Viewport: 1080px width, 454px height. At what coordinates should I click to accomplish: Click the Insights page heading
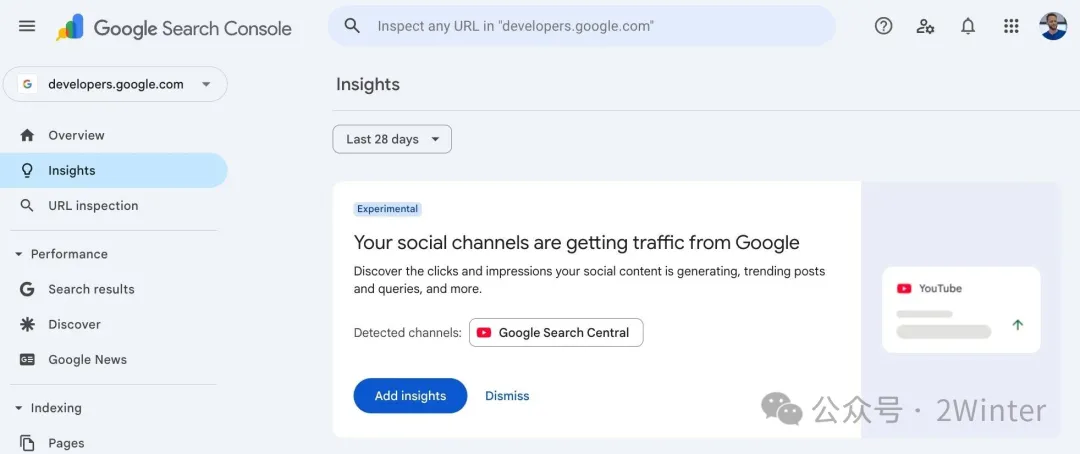(x=368, y=84)
